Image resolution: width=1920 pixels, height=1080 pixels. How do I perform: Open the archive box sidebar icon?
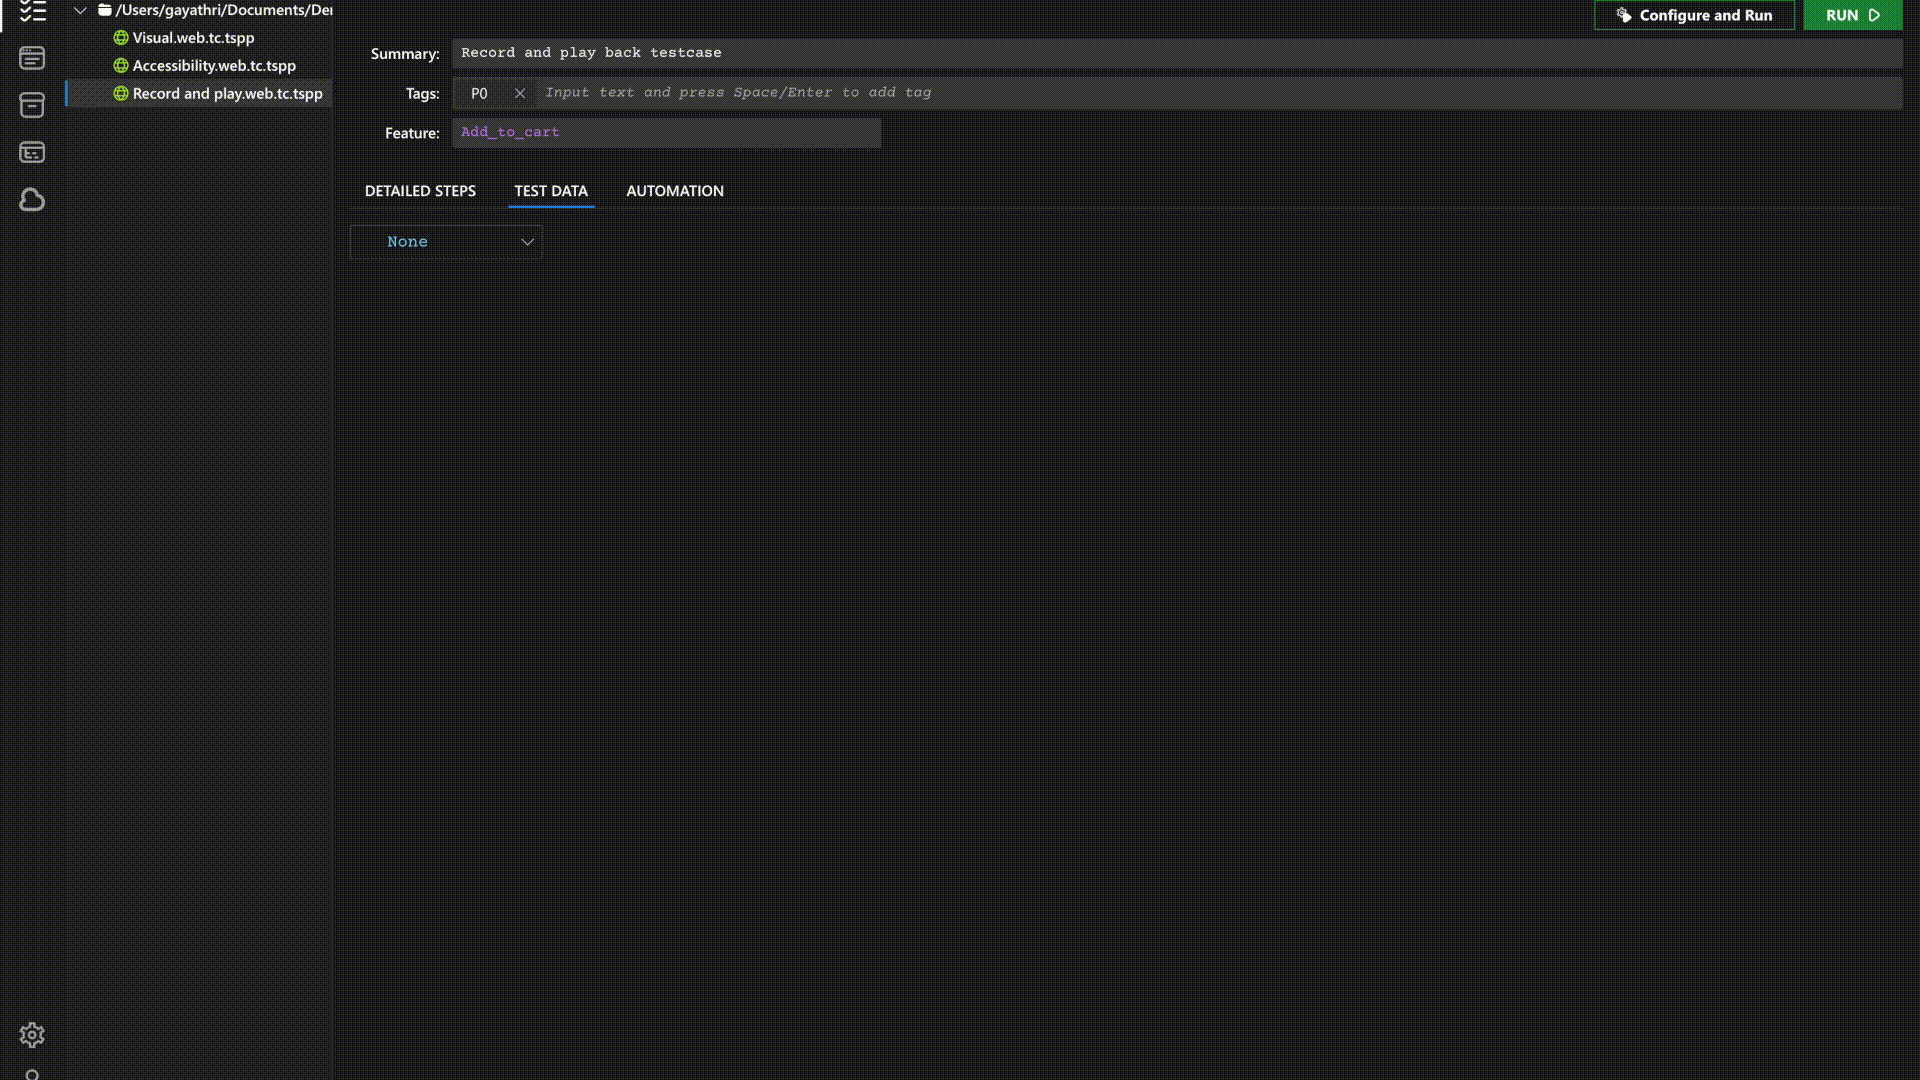point(32,105)
